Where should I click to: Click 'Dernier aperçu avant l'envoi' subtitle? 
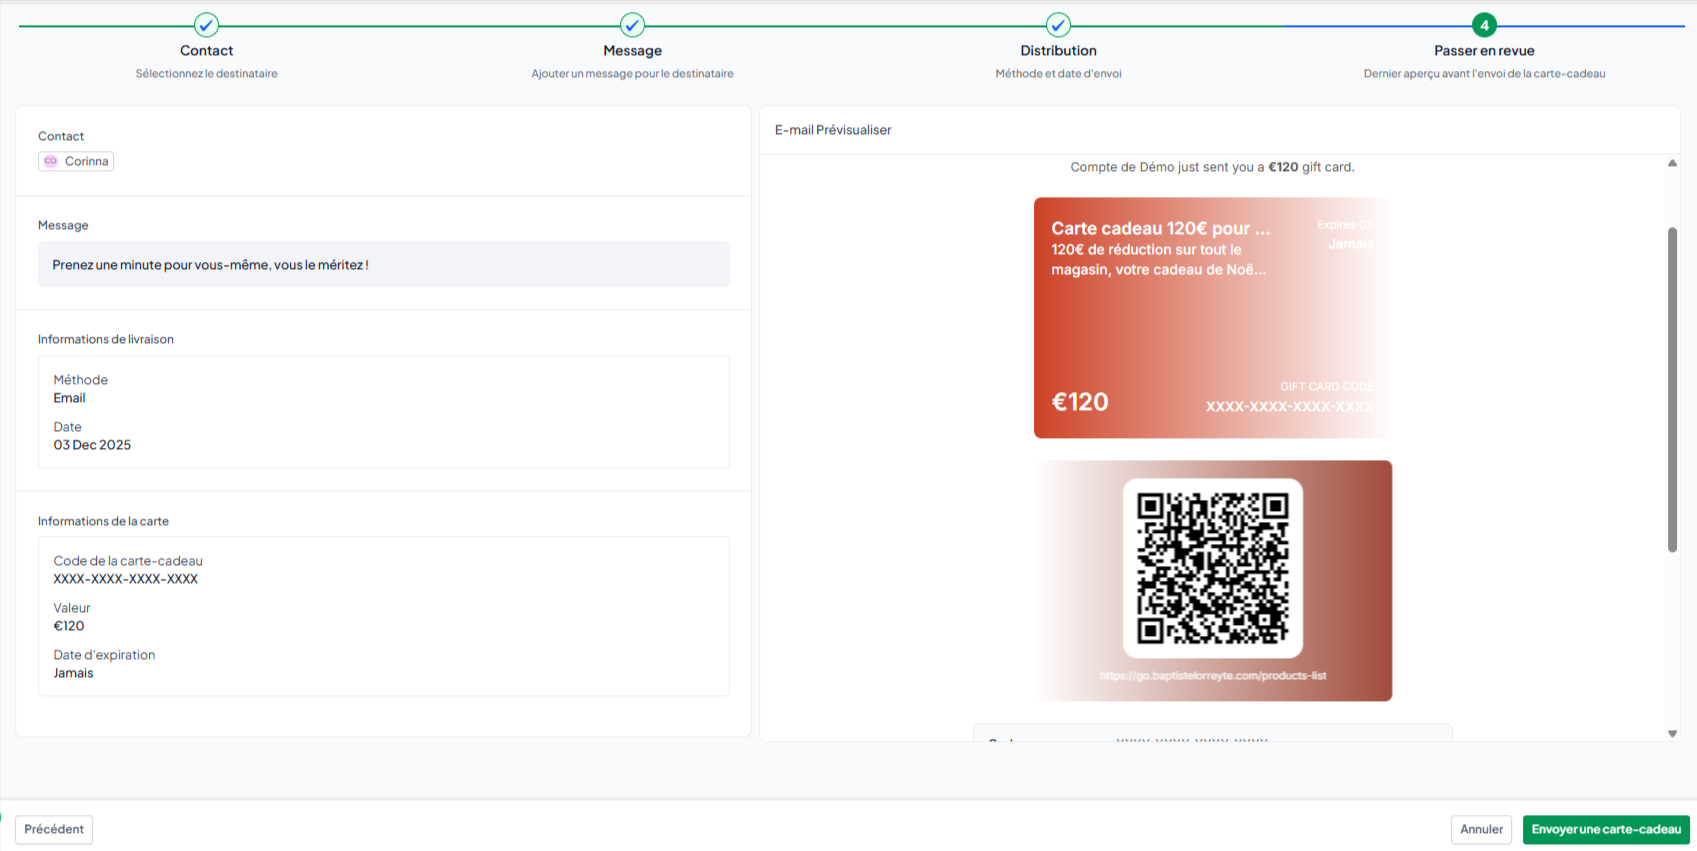pos(1484,74)
